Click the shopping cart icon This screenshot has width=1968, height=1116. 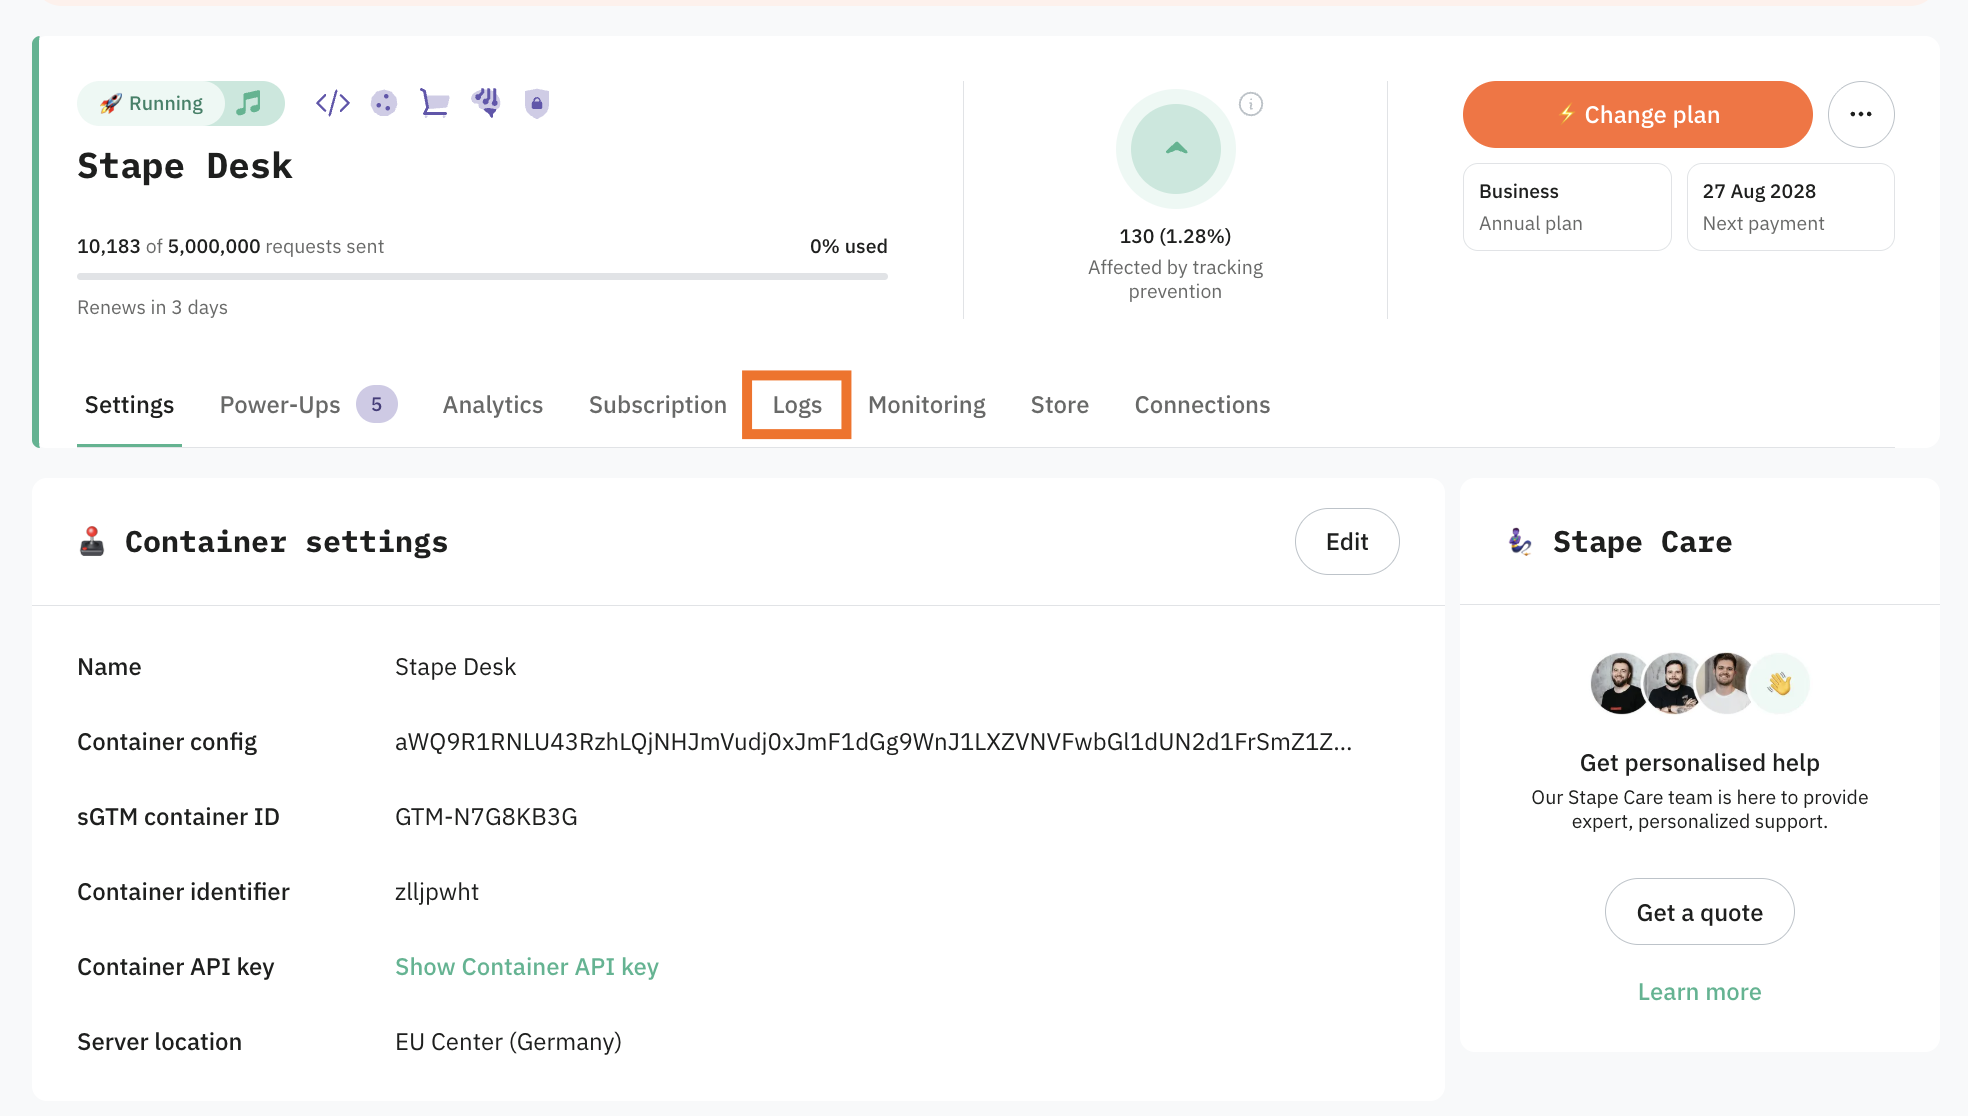(434, 103)
